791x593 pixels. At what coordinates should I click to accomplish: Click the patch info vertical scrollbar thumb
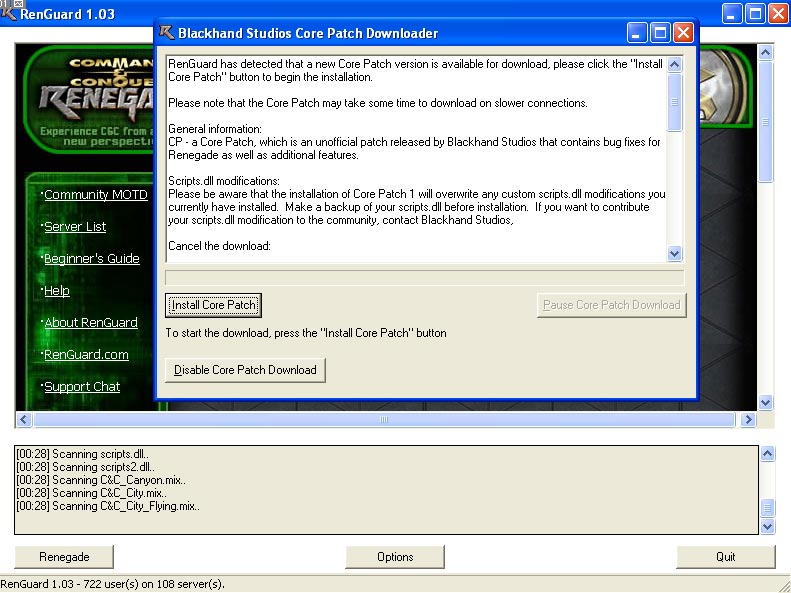pos(674,102)
